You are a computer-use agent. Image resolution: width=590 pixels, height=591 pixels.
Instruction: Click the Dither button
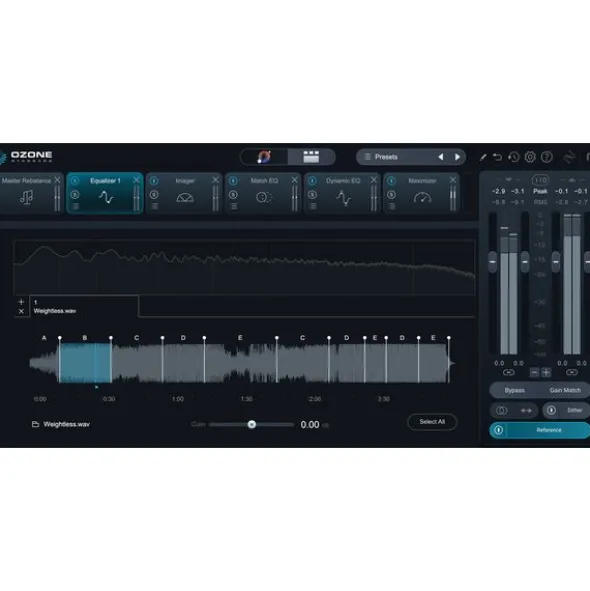pos(575,410)
